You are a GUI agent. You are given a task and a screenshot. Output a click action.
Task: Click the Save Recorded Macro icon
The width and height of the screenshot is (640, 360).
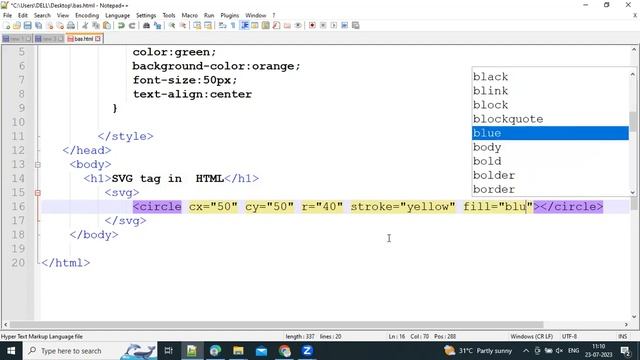(356, 25)
